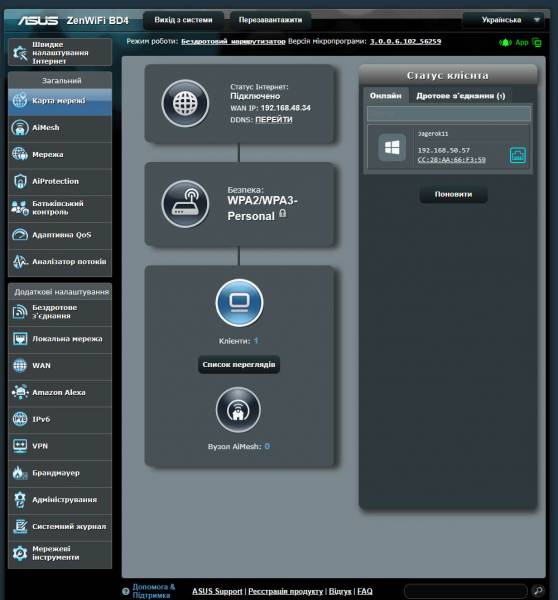The height and width of the screenshot is (600, 558).
Task: Open the firmware version 3.0.0.6.102_56259 link
Action: 405,41
